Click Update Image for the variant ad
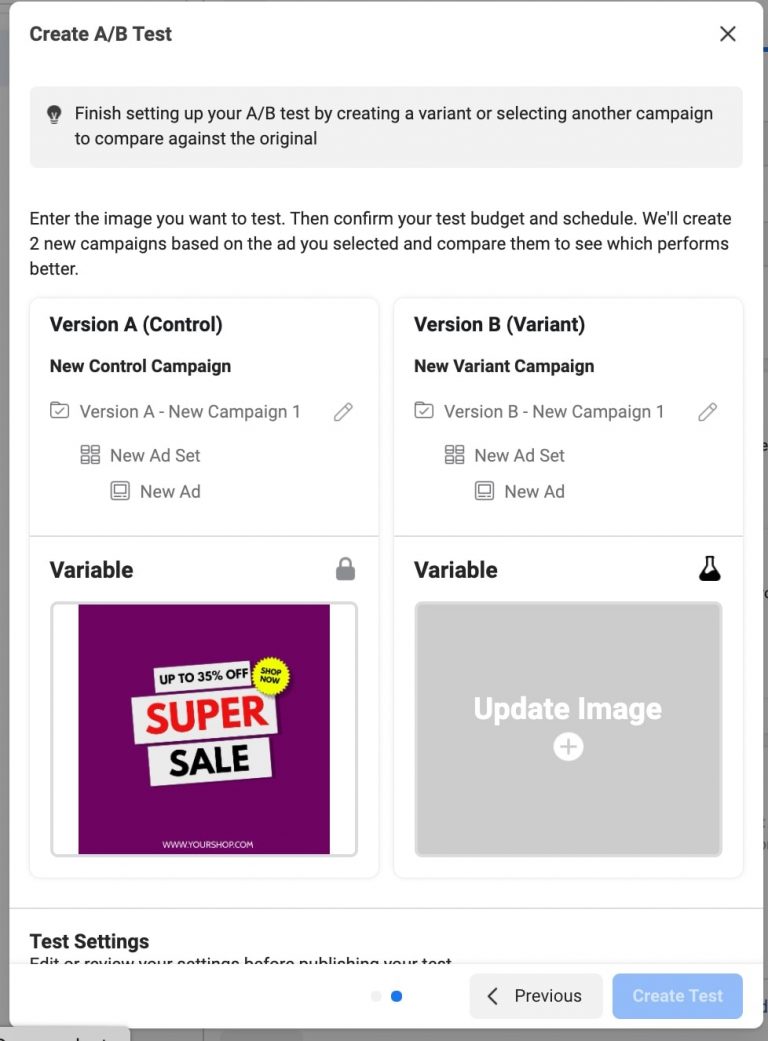 (567, 709)
